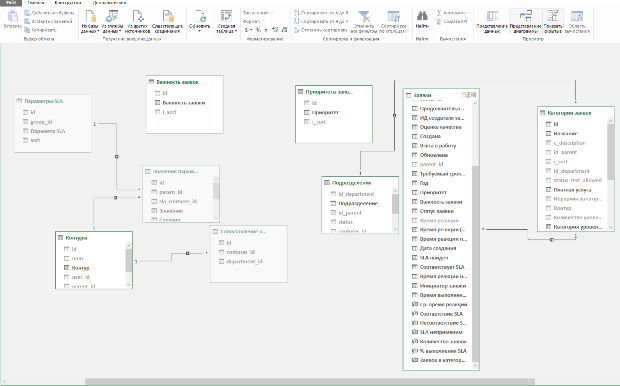This screenshot has width=620, height=386.
Task: Click the From Other Sources icon
Action: 138,17
